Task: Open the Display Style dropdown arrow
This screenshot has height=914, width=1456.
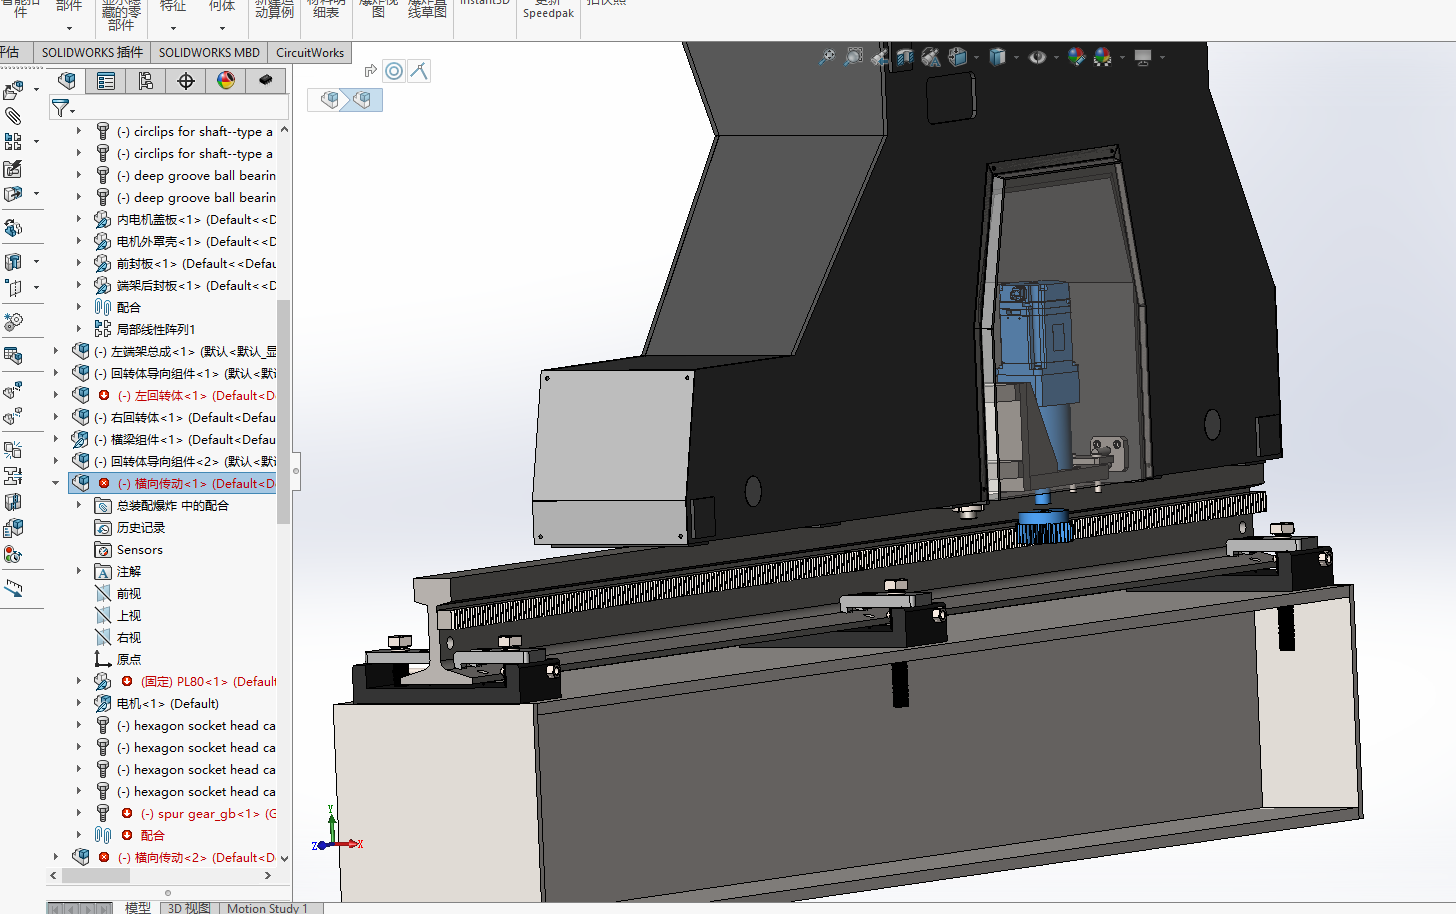Action: [x=1016, y=58]
